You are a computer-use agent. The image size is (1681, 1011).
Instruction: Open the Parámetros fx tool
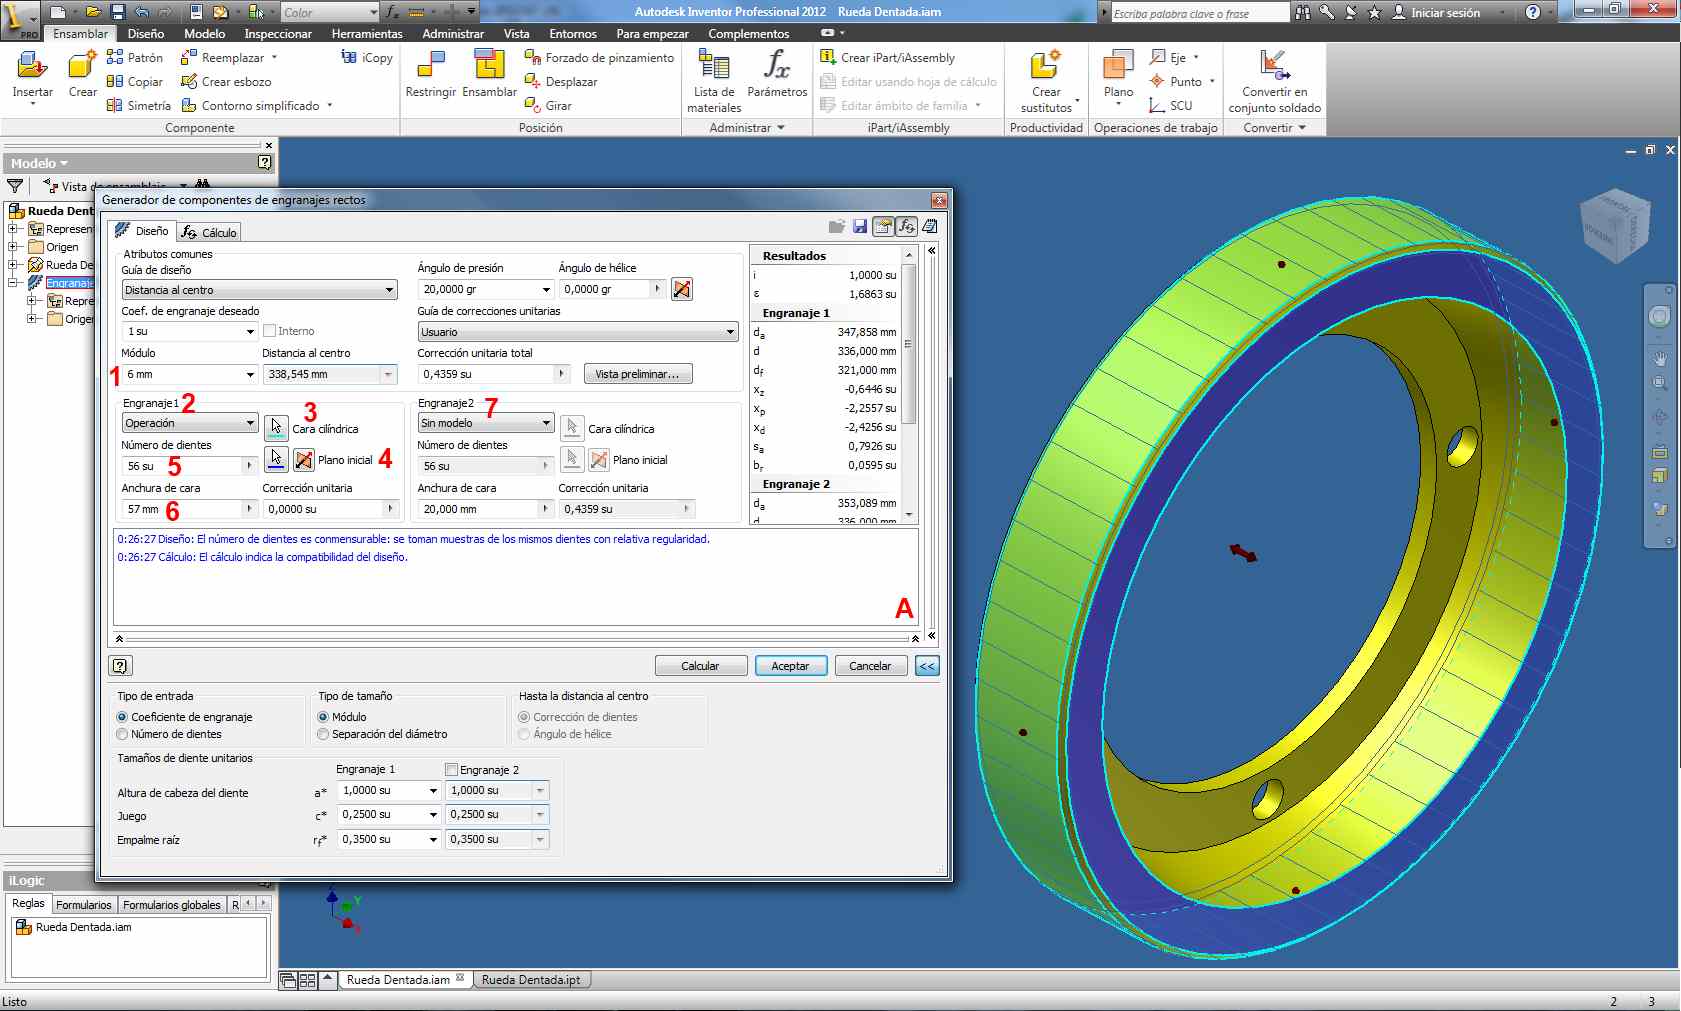777,74
